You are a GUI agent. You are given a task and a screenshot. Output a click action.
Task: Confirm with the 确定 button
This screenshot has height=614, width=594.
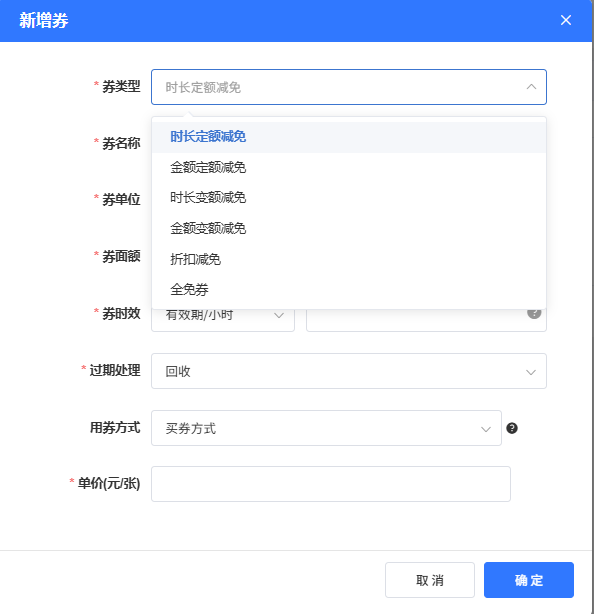pyautogui.click(x=529, y=580)
